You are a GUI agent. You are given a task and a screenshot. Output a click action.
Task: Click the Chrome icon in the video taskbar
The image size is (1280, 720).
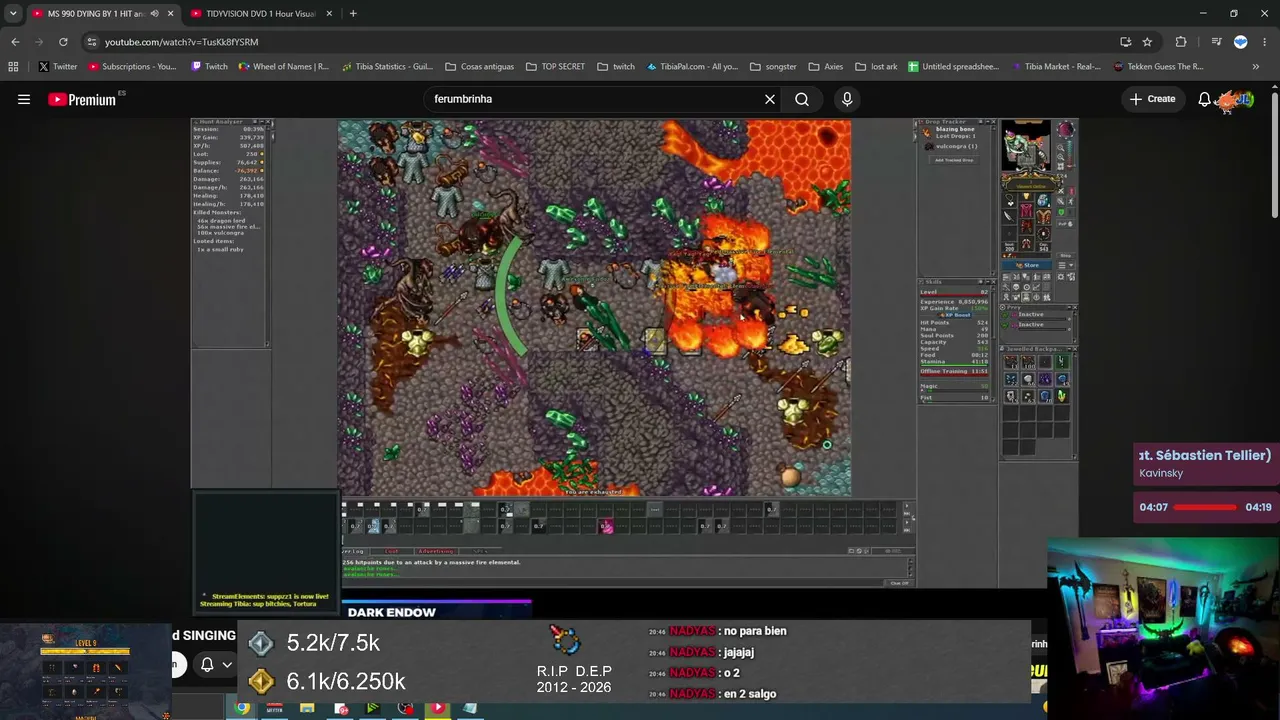click(242, 708)
